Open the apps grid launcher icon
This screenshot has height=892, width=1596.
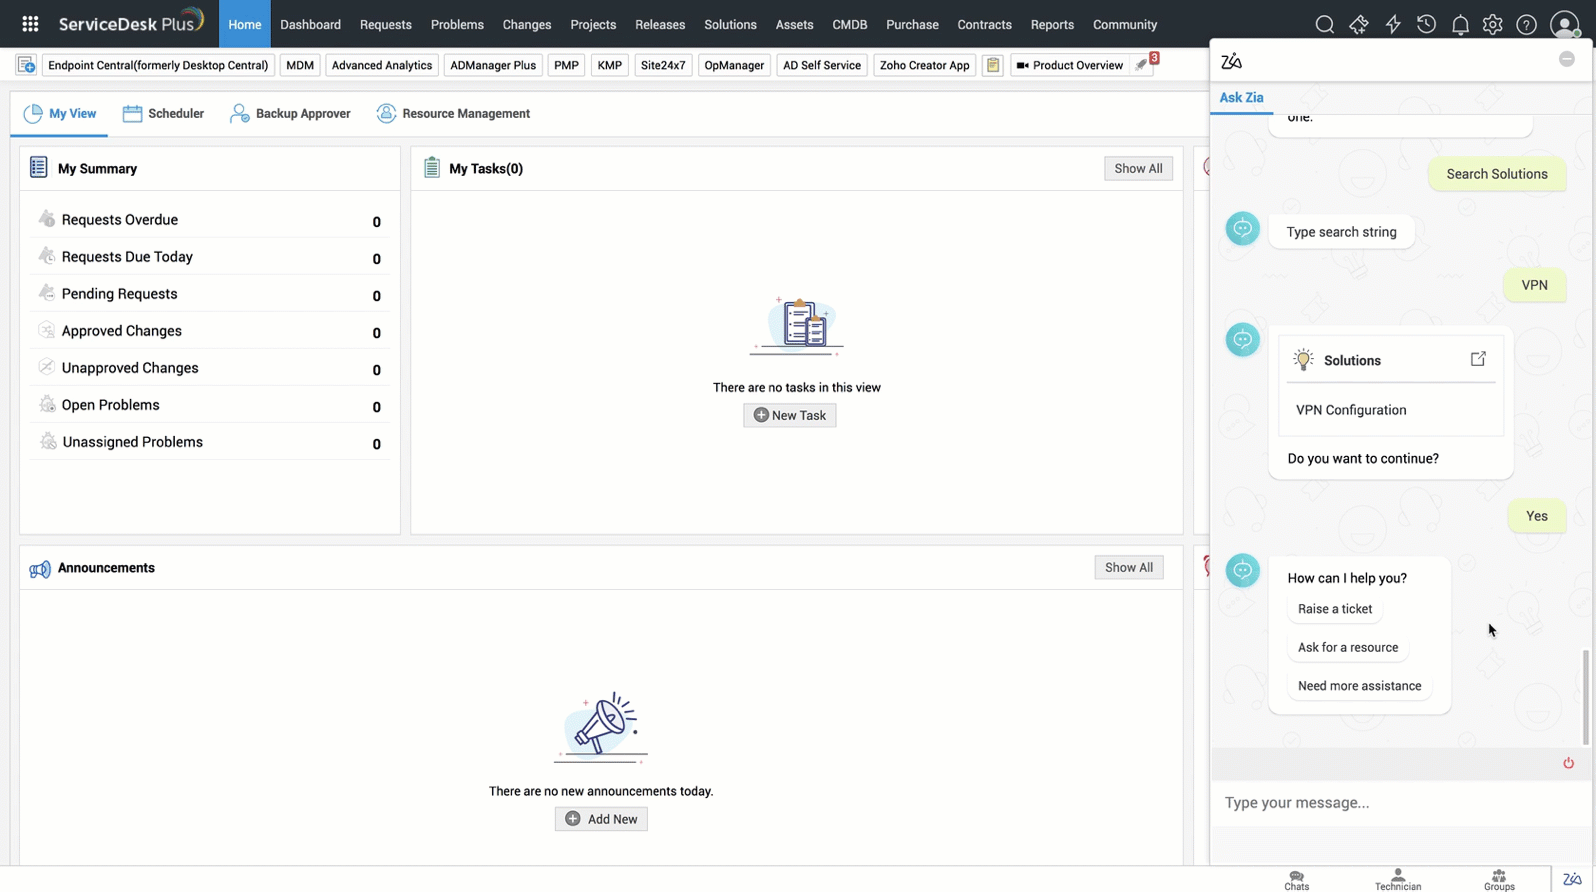[x=30, y=24]
